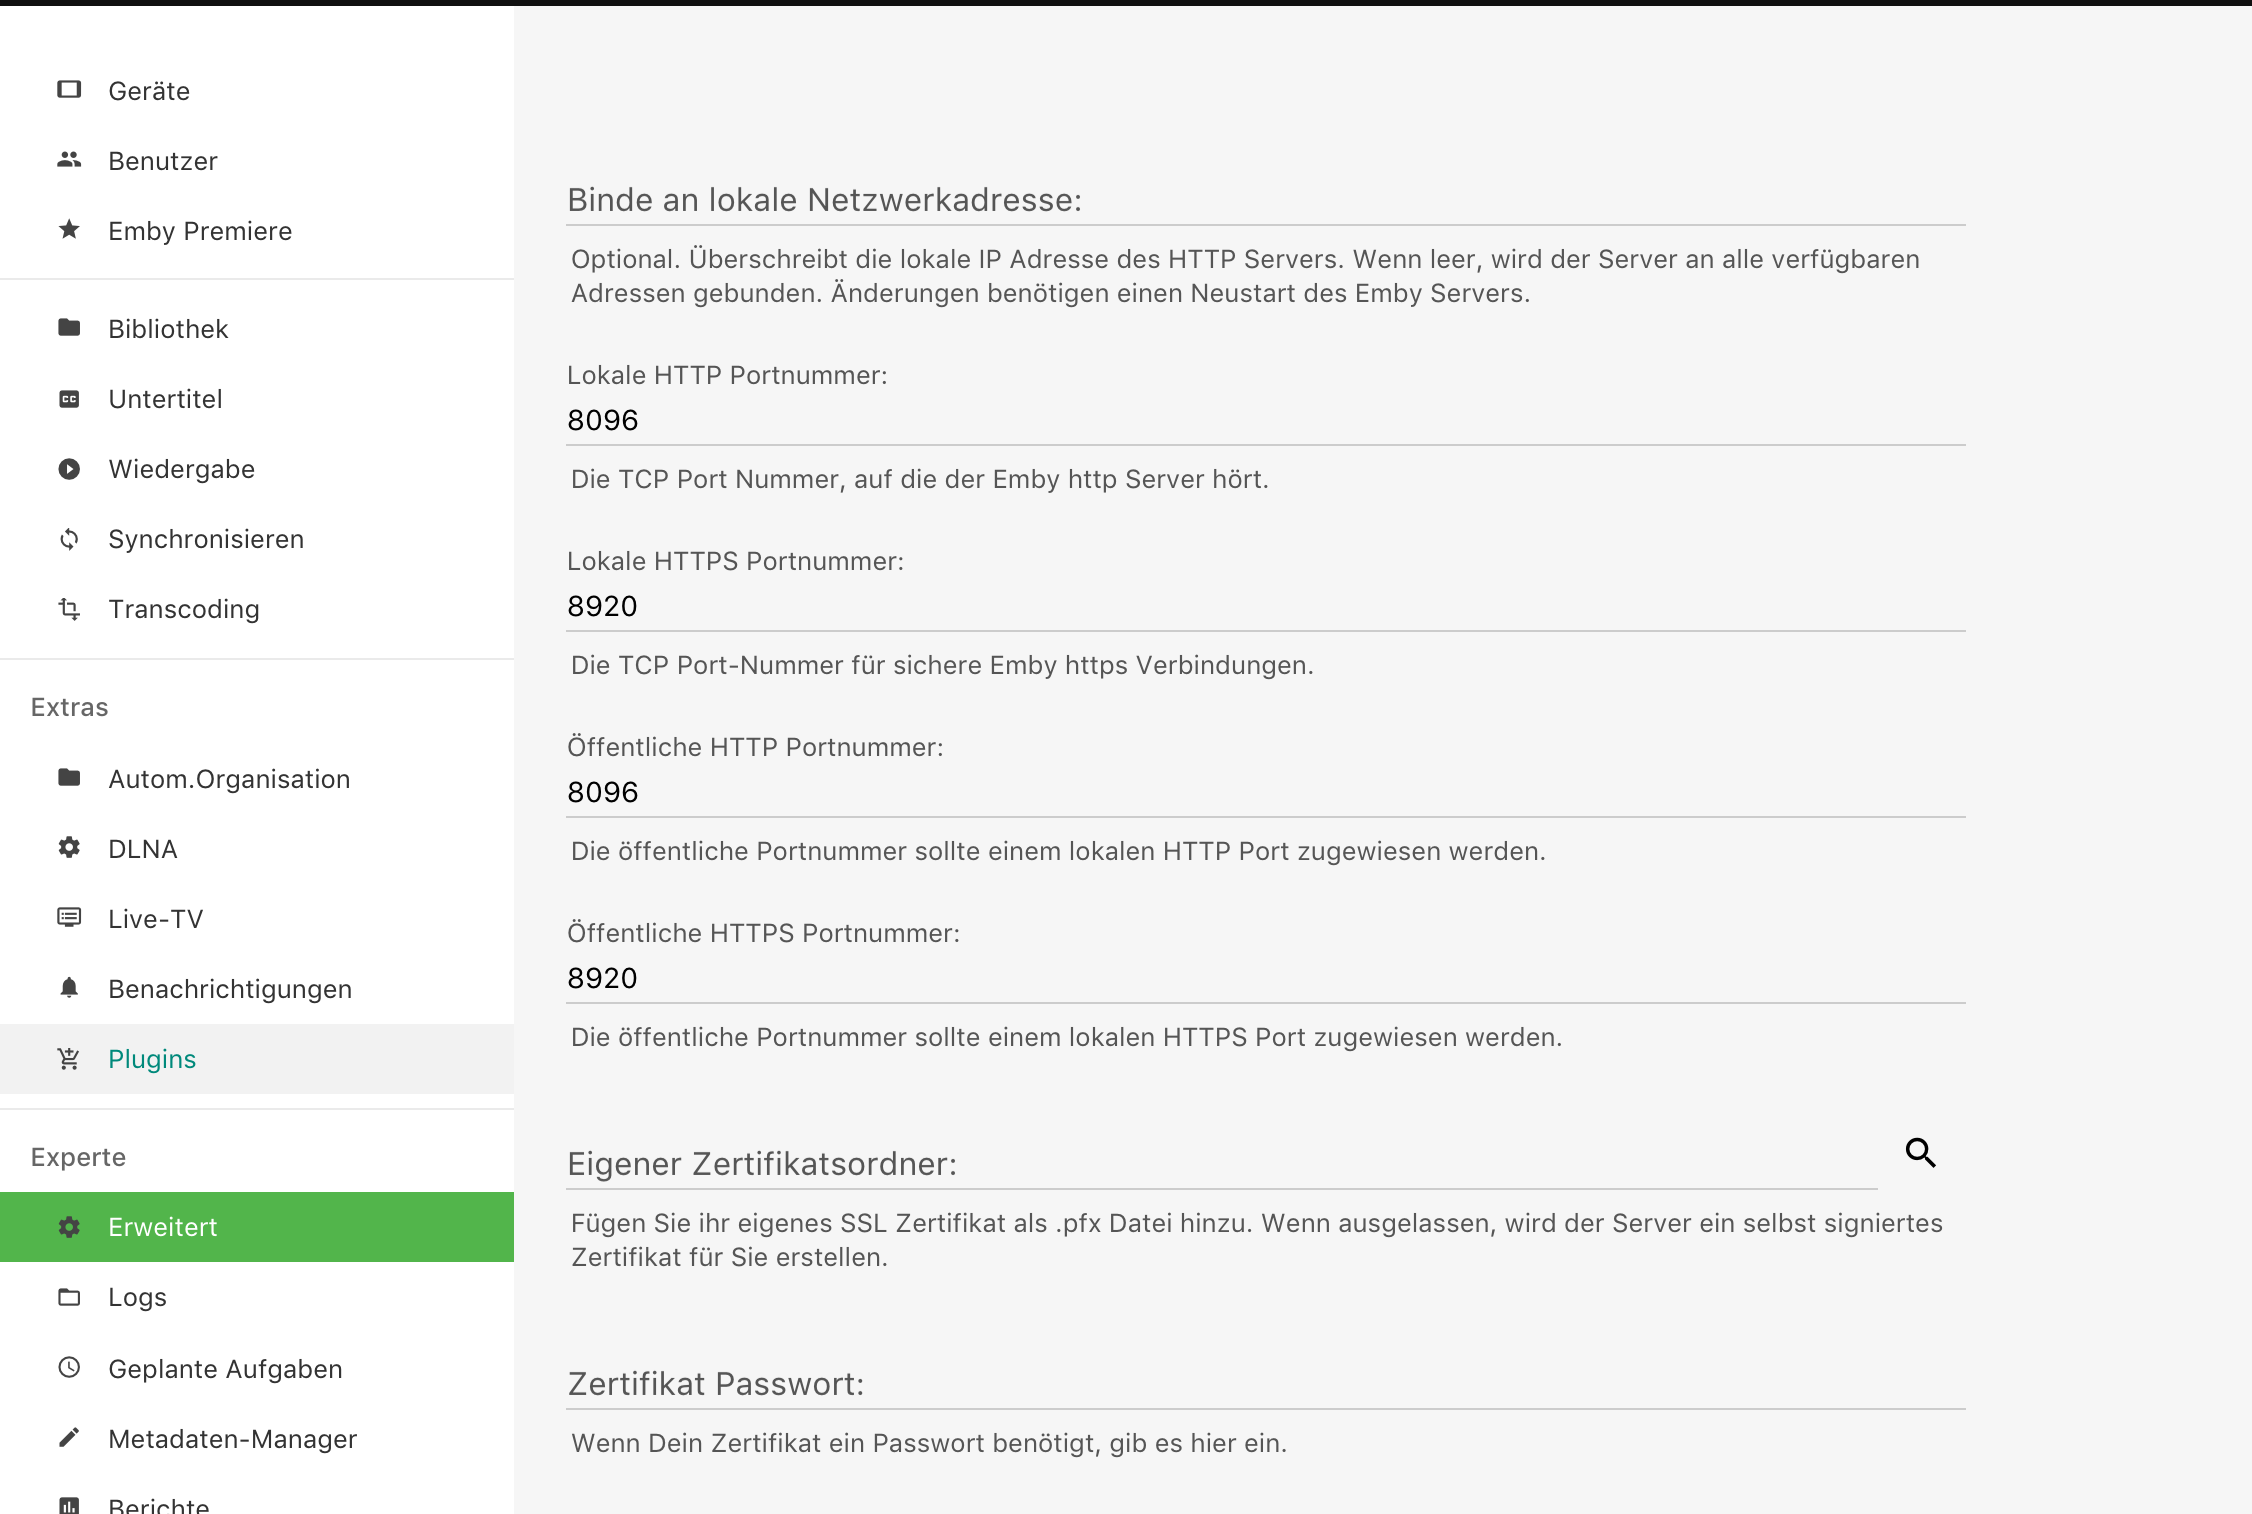Open the Benutzer settings page
This screenshot has height=1514, width=2252.
[257, 161]
